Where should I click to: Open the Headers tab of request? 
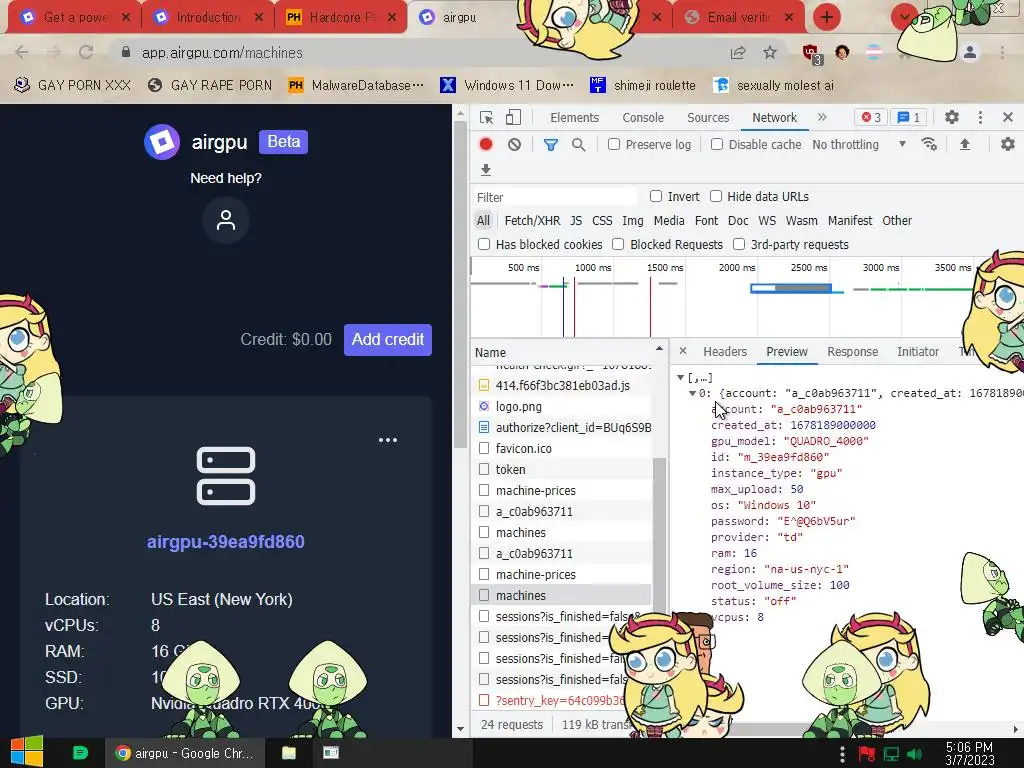click(x=725, y=351)
